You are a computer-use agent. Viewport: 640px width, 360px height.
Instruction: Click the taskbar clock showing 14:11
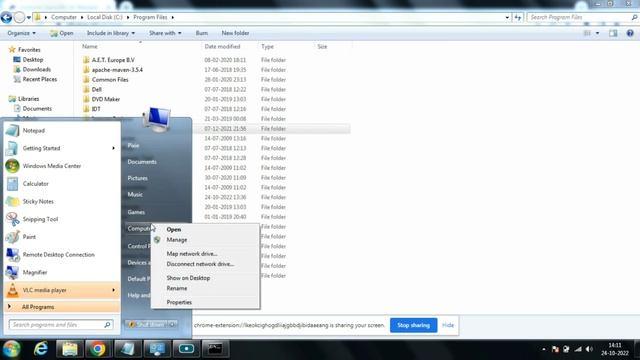coord(615,349)
